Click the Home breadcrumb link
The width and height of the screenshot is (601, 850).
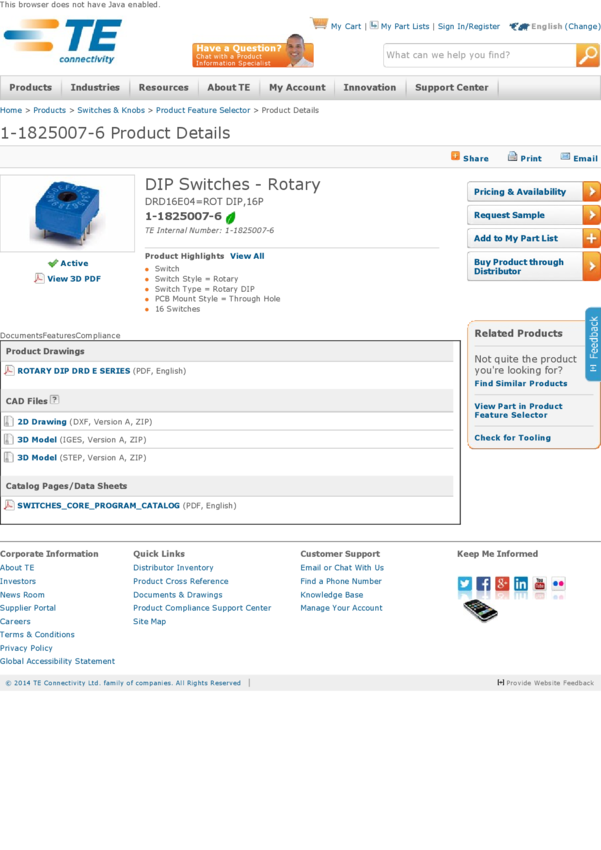pos(11,110)
